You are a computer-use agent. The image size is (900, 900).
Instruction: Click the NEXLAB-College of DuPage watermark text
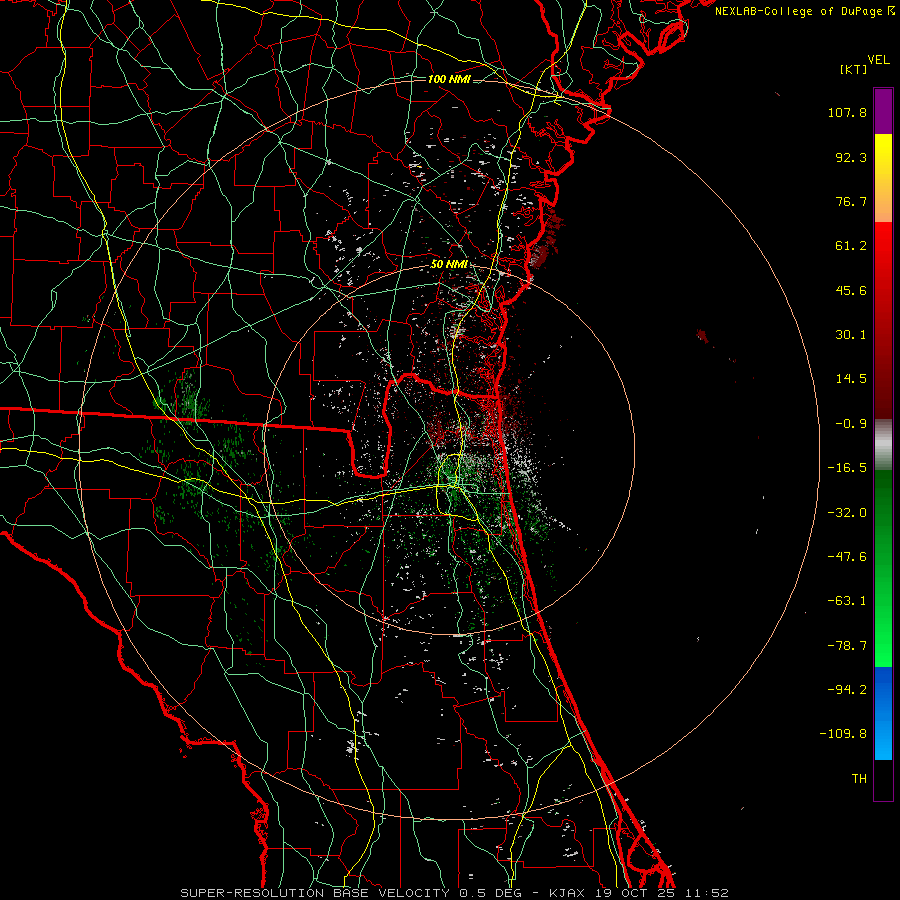(804, 11)
